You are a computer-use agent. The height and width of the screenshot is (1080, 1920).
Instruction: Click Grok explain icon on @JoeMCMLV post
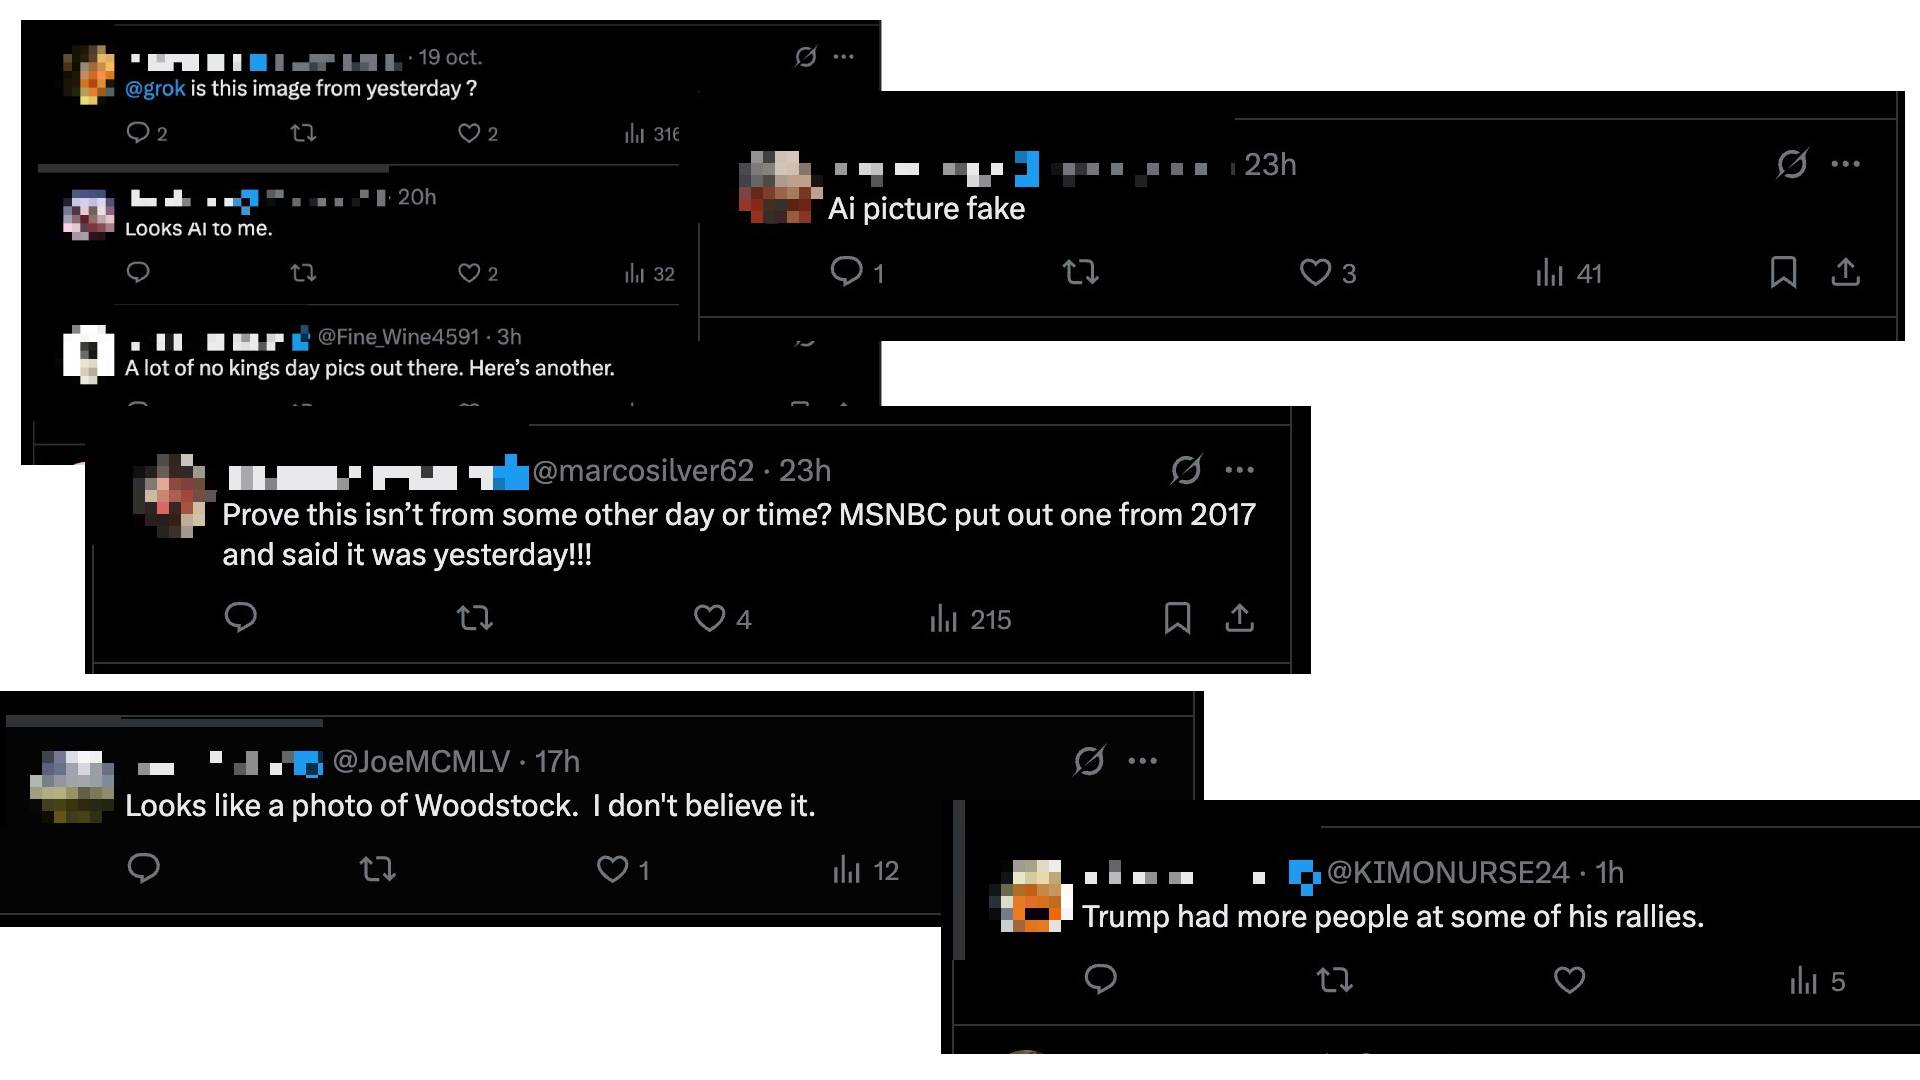[1089, 761]
